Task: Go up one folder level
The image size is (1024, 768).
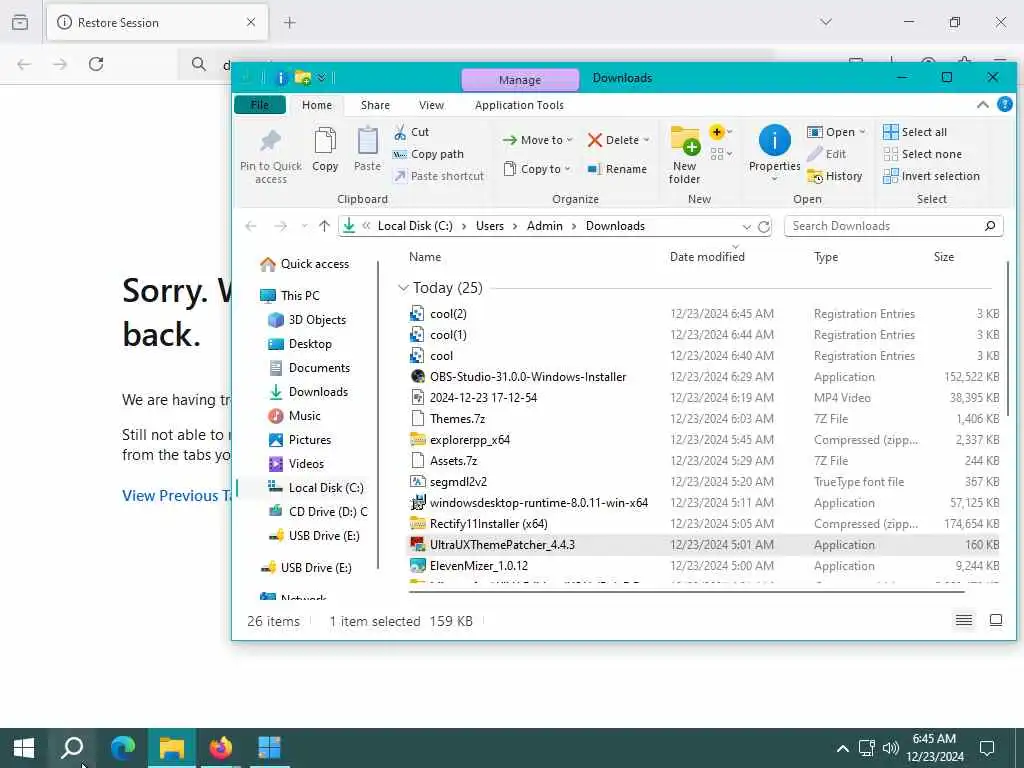Action: point(325,226)
